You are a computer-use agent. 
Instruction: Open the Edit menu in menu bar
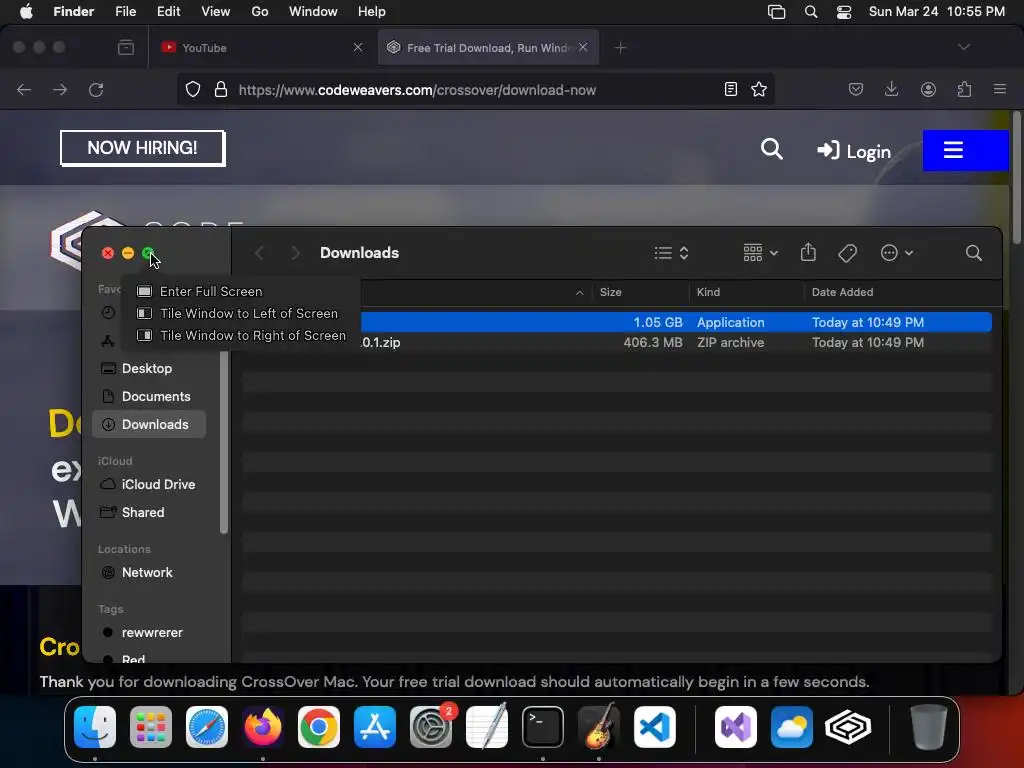(x=168, y=12)
